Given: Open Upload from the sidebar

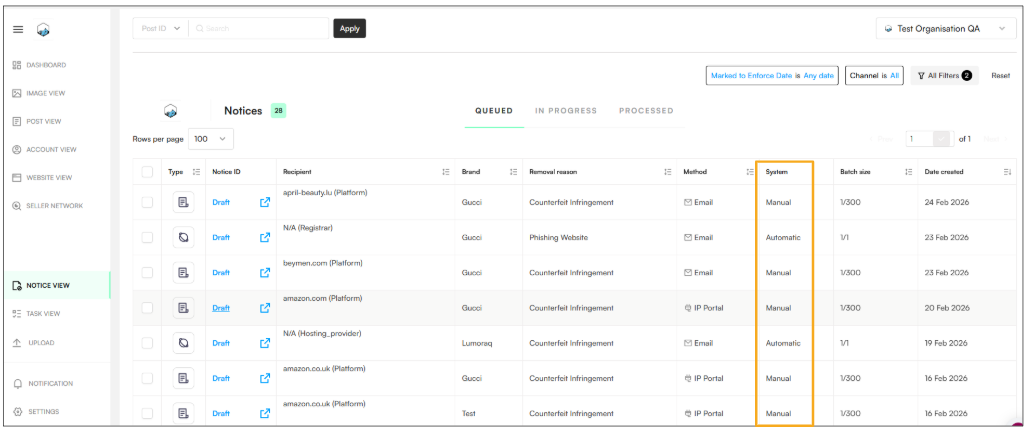Looking at the screenshot, I should (x=33, y=342).
